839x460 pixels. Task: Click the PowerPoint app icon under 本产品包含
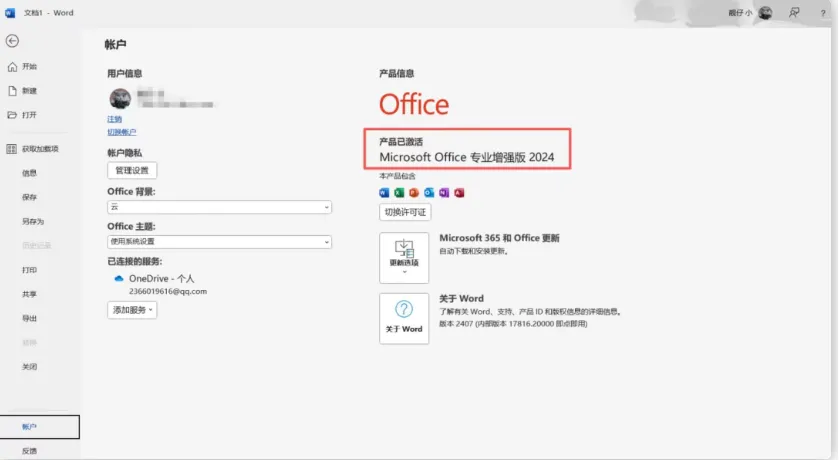[x=414, y=193]
